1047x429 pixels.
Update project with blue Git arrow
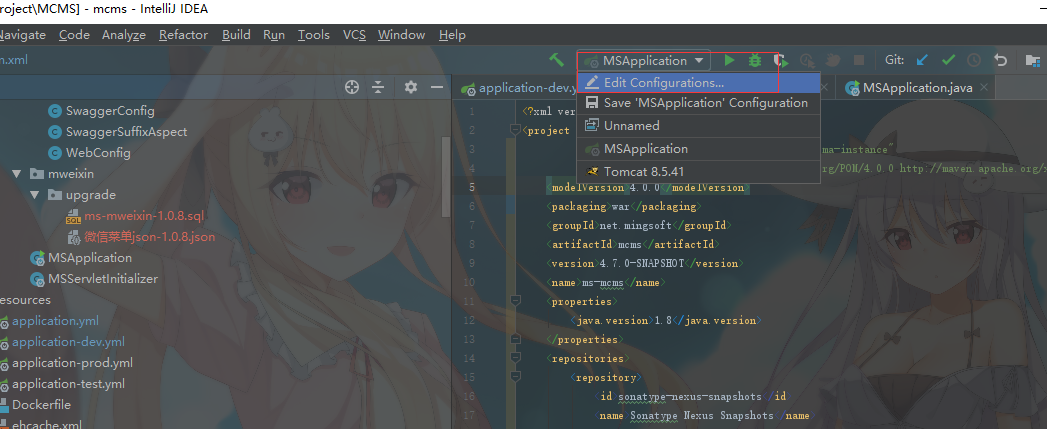(x=922, y=60)
